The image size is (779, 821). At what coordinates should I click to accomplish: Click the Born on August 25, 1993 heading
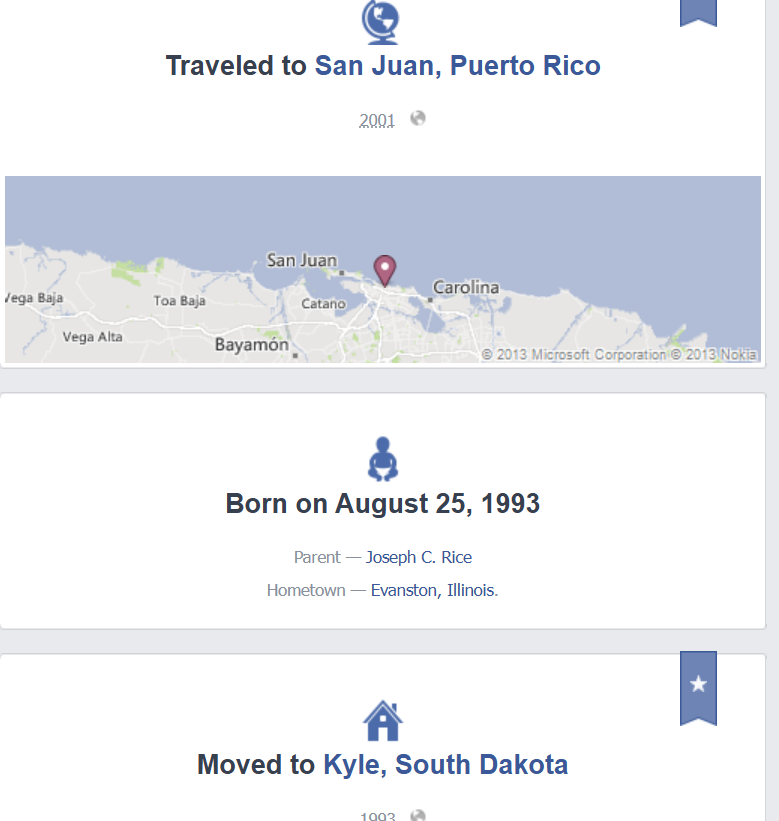coord(383,504)
